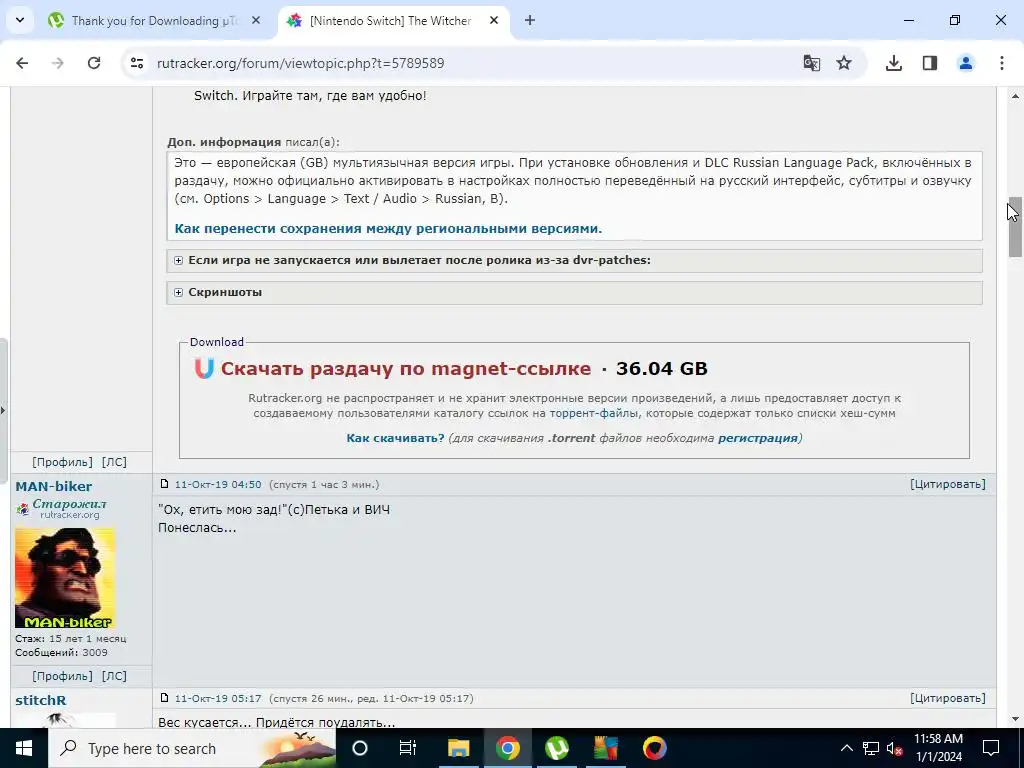Open ЛС link above MAN-biker's post

point(114,462)
